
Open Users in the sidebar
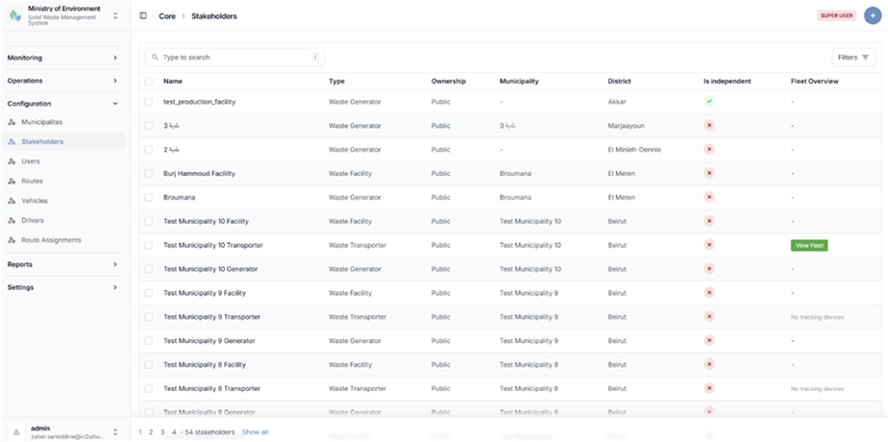pyautogui.click(x=31, y=162)
